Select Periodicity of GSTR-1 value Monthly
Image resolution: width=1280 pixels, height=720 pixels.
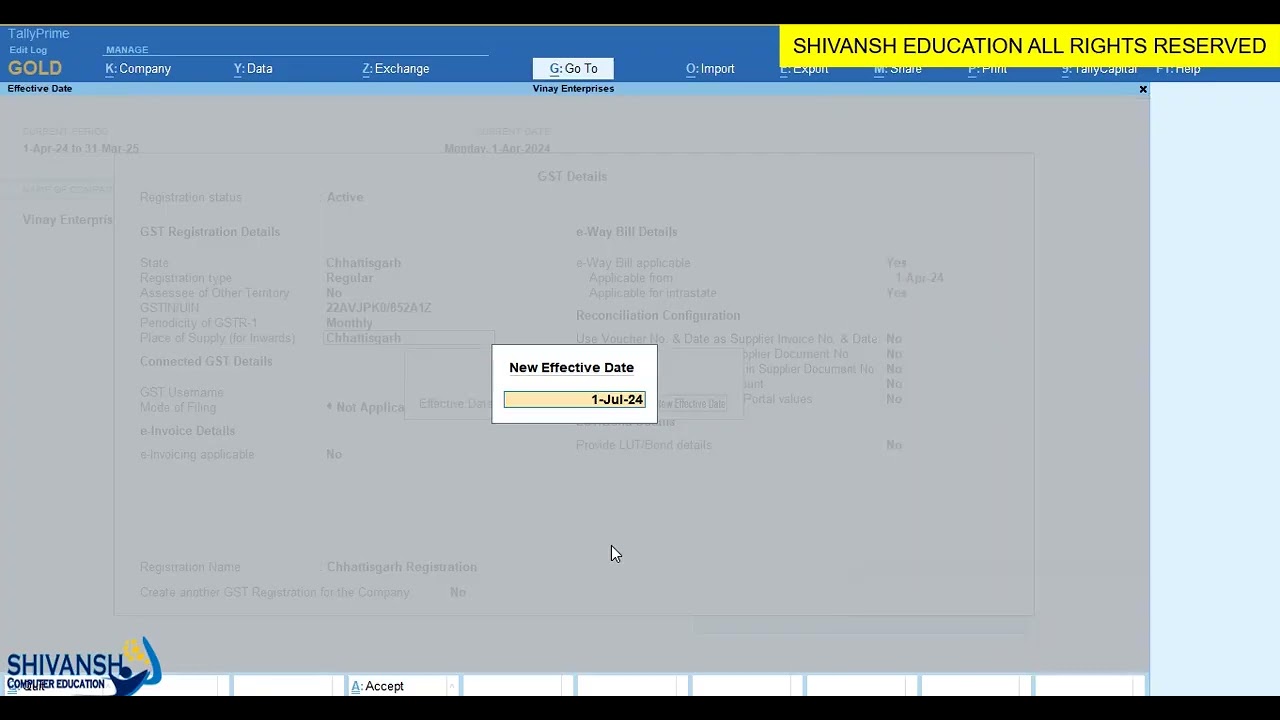[x=349, y=323]
